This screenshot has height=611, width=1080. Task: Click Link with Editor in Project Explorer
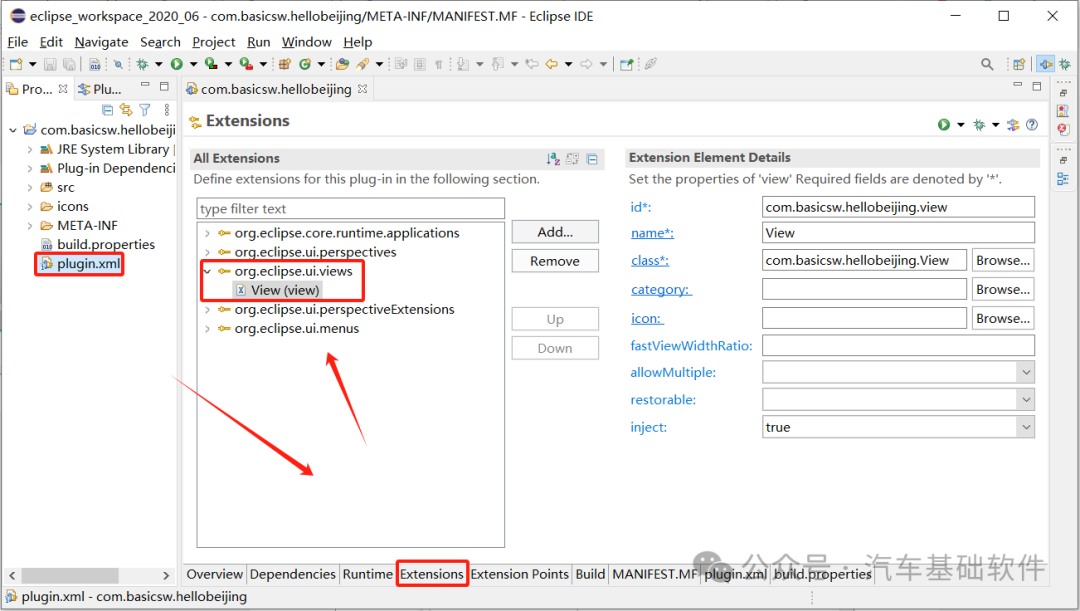[126, 110]
